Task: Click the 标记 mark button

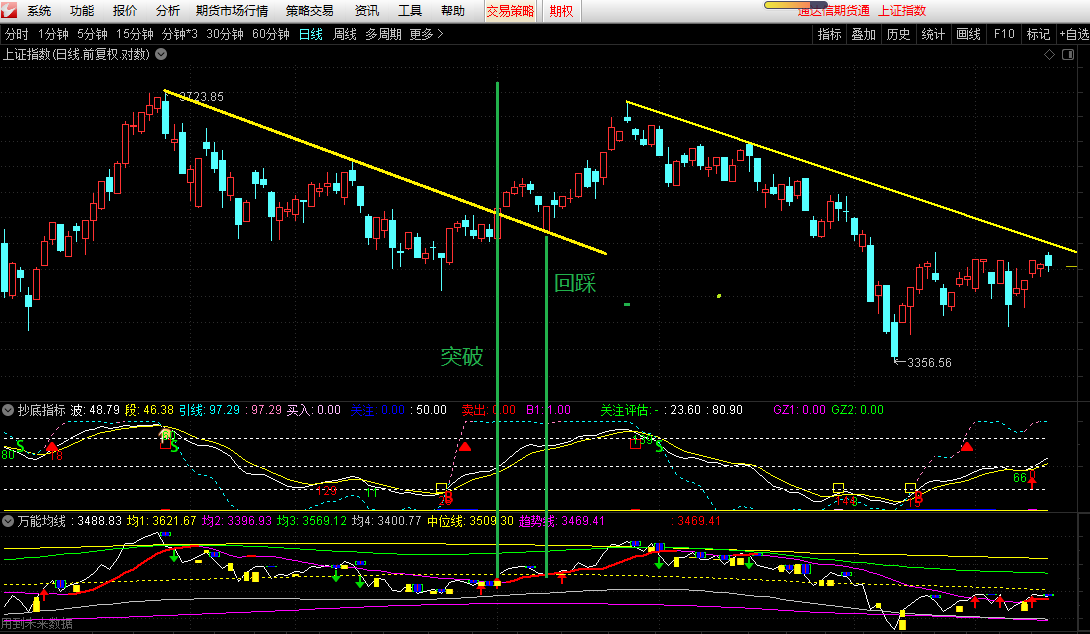Action: click(x=1038, y=34)
